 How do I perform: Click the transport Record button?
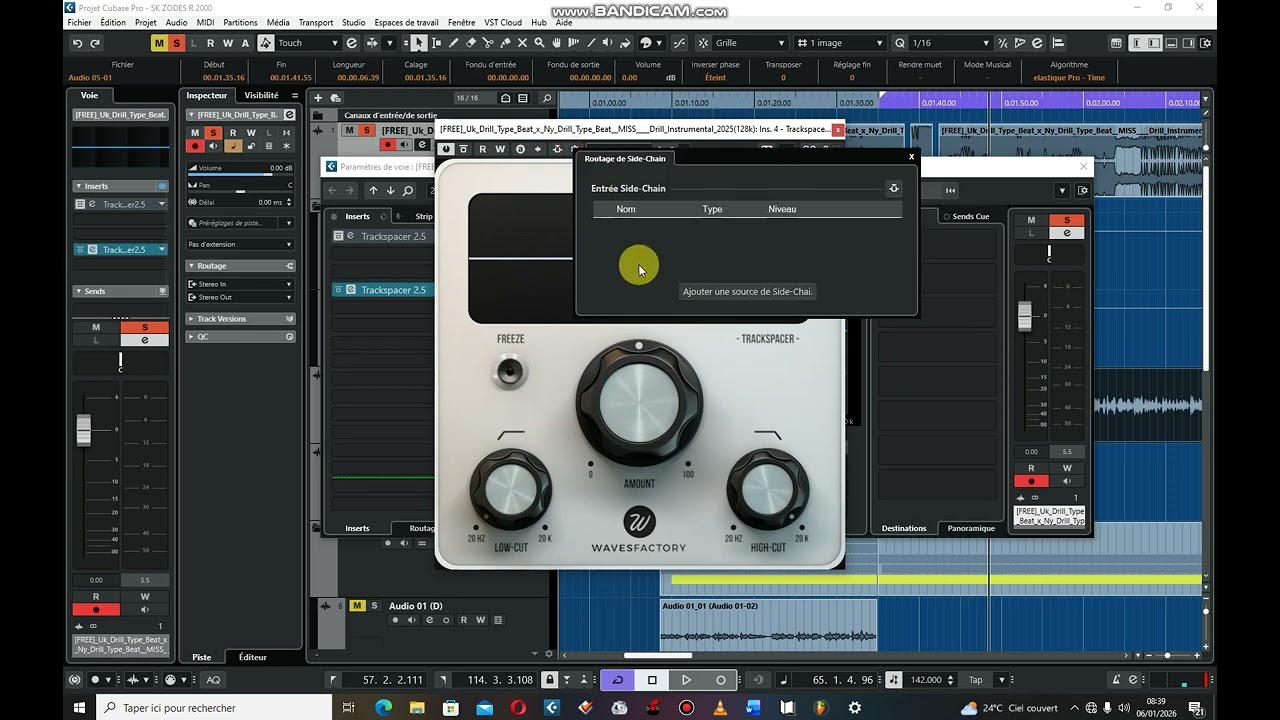(x=721, y=680)
